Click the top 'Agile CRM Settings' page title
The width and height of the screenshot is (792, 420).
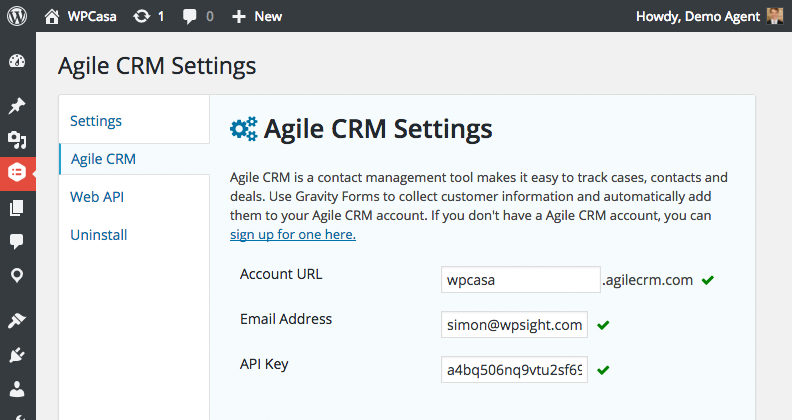click(157, 66)
